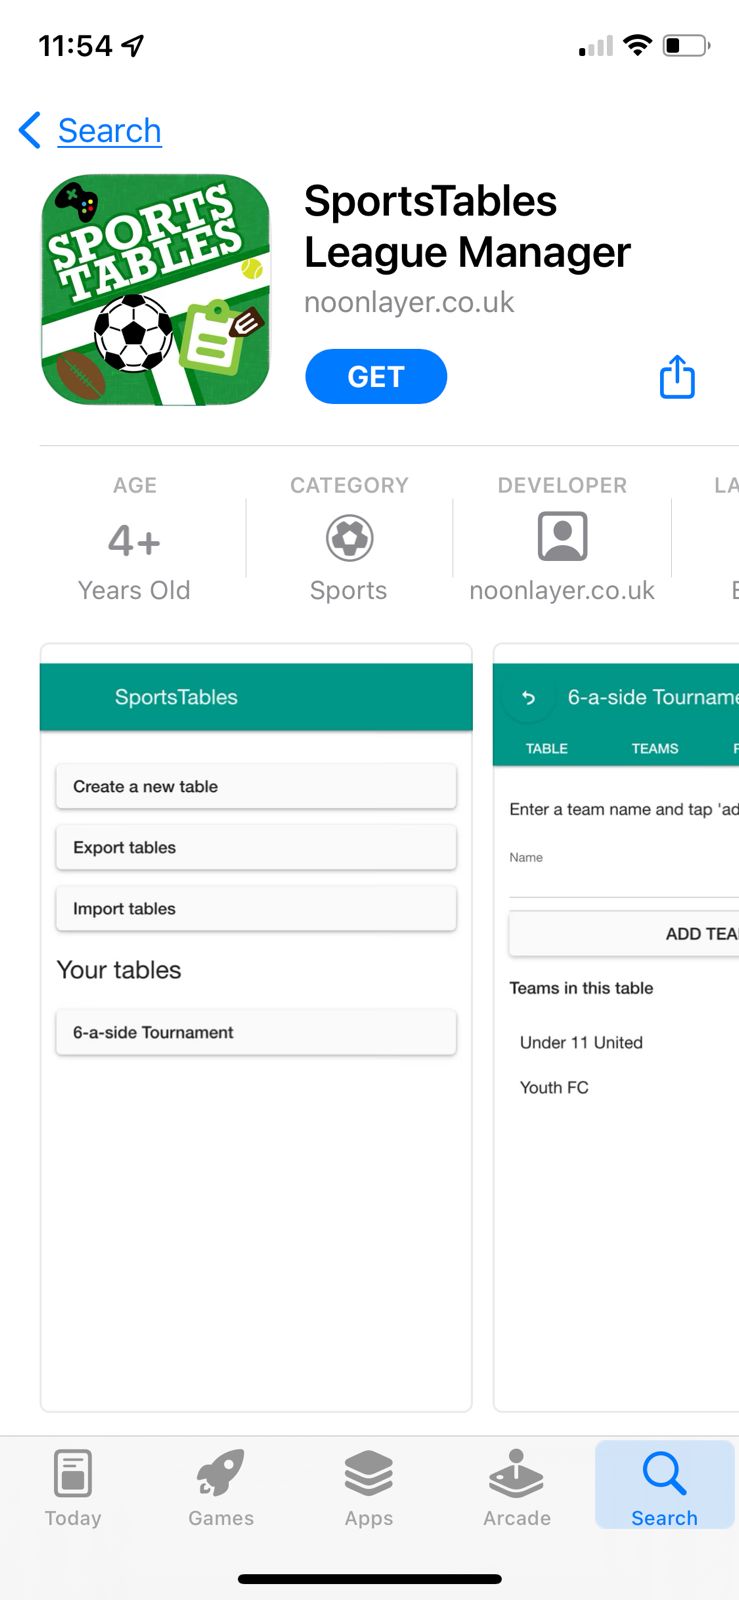The image size is (739, 1600).
Task: Tap the 4+ age rating
Action: coord(134,541)
